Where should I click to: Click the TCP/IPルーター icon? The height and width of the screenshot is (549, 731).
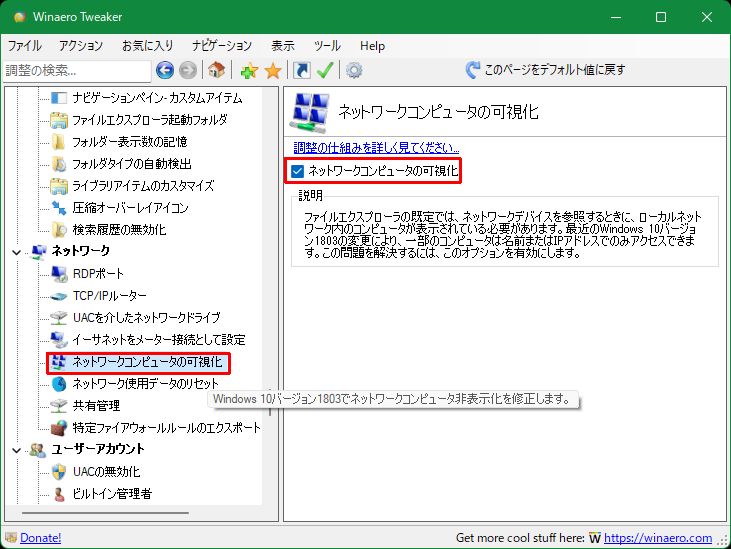point(59,296)
